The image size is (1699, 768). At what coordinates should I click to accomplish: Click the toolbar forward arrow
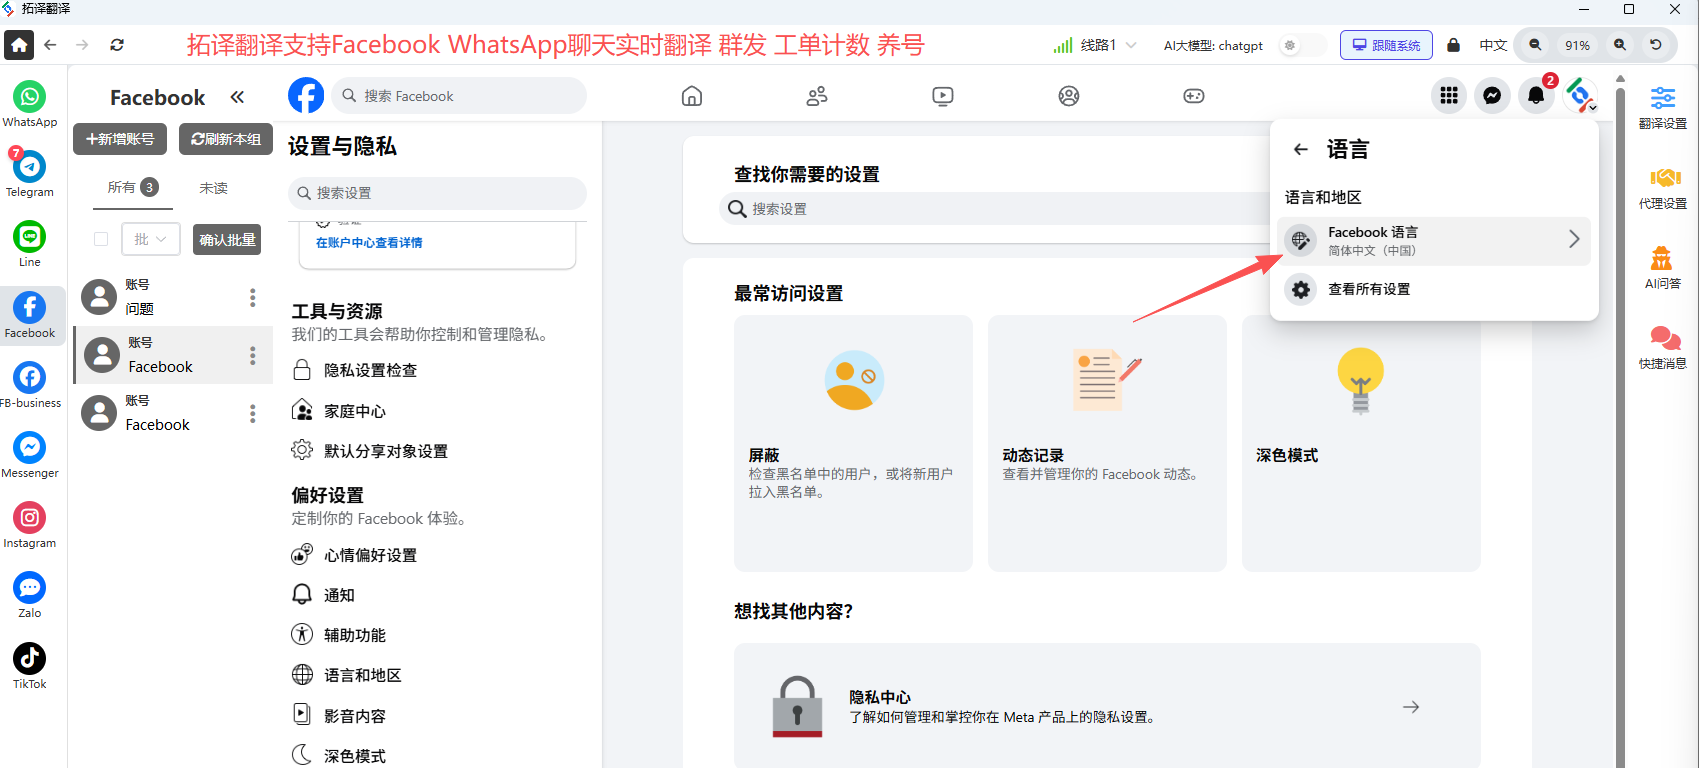click(x=83, y=45)
